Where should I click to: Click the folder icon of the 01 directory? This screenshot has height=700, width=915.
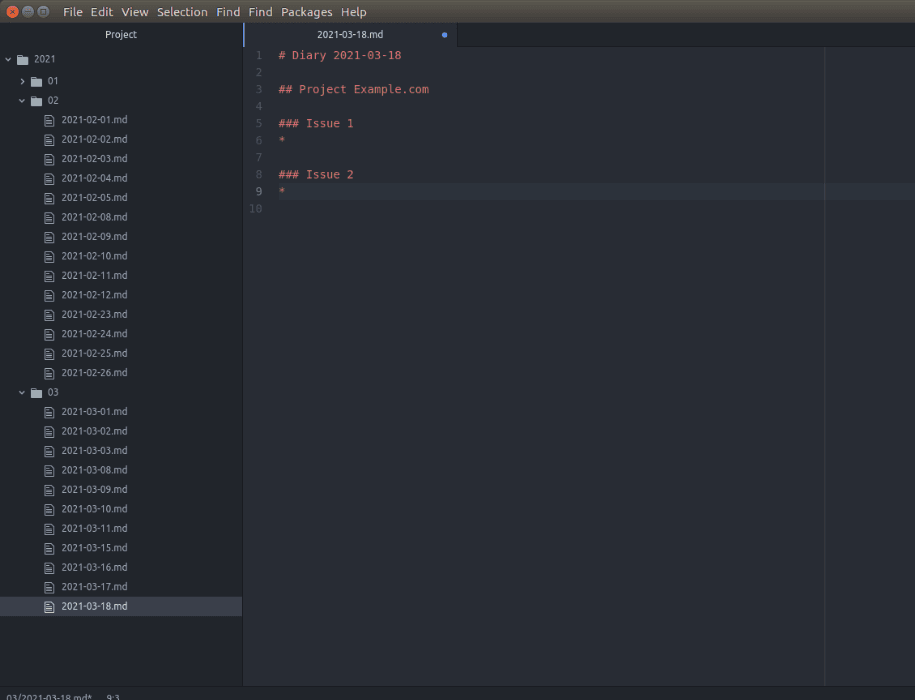[37, 81]
